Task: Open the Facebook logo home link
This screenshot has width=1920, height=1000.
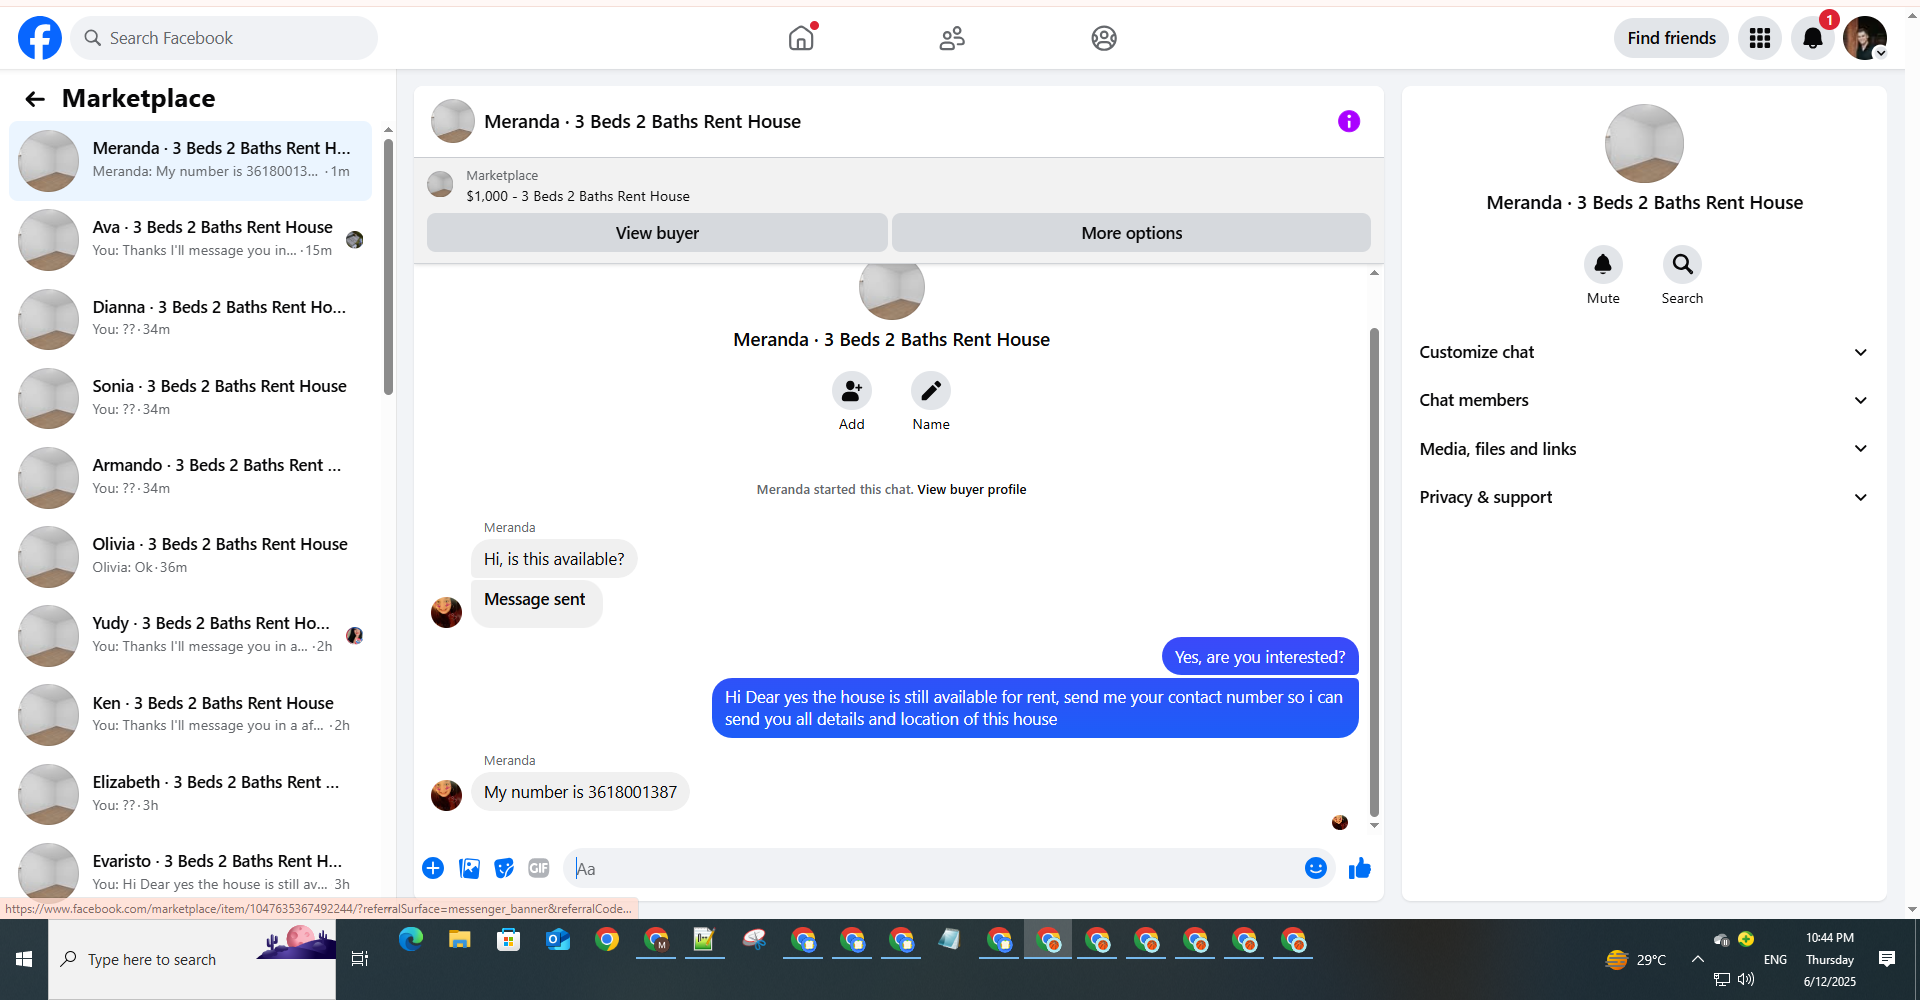Action: click(40, 38)
